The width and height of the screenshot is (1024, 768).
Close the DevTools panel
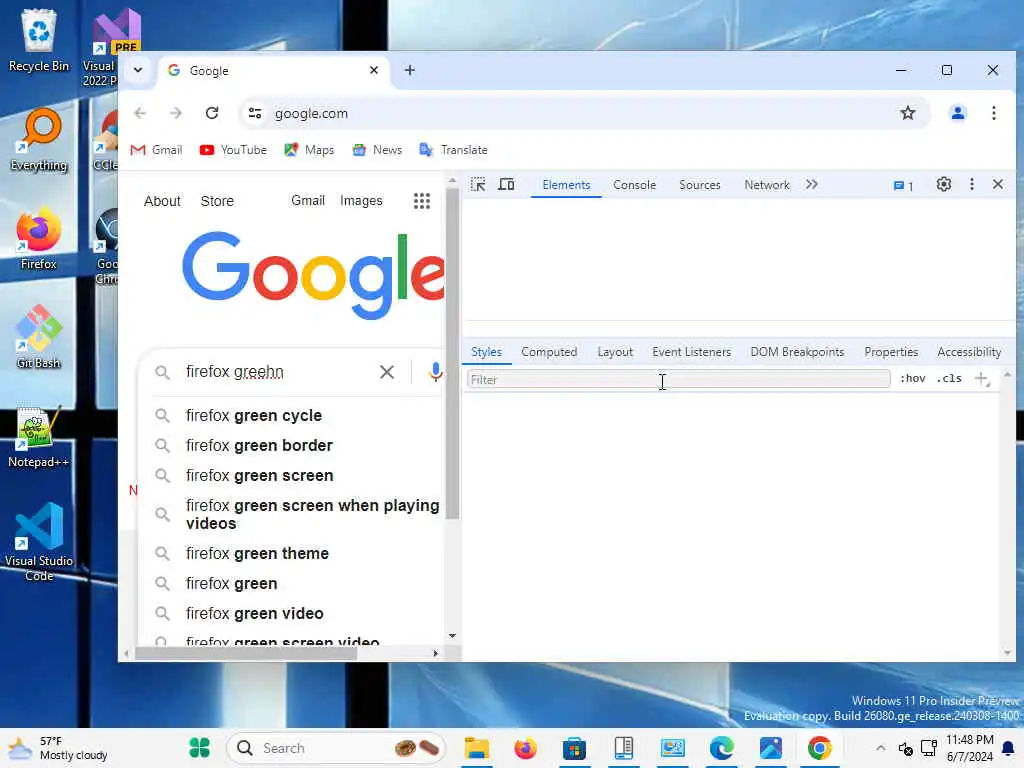[x=998, y=185]
